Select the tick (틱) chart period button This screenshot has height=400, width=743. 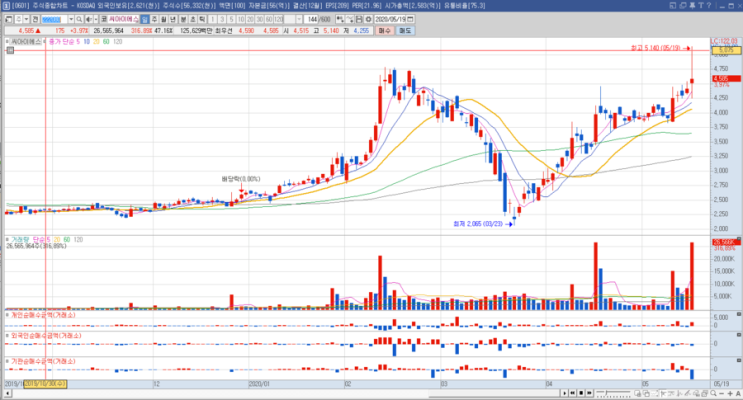(x=202, y=19)
